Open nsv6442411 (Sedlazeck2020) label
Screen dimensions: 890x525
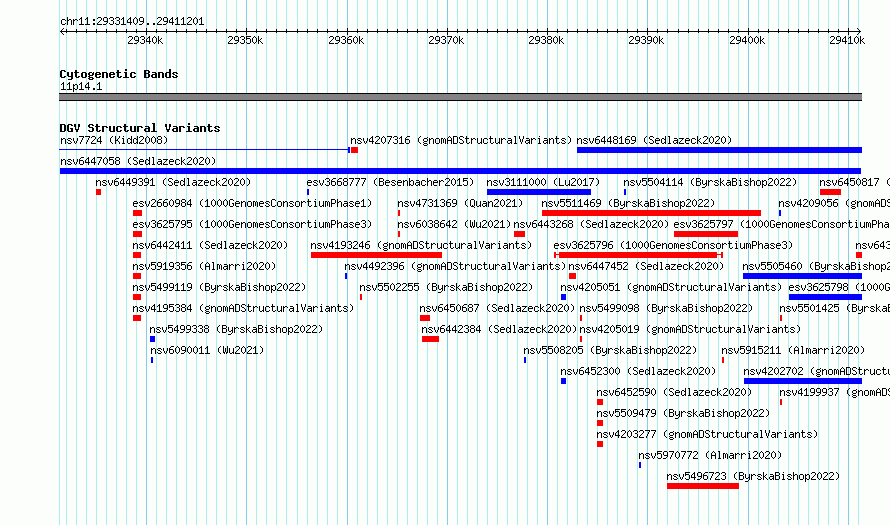coord(210,245)
